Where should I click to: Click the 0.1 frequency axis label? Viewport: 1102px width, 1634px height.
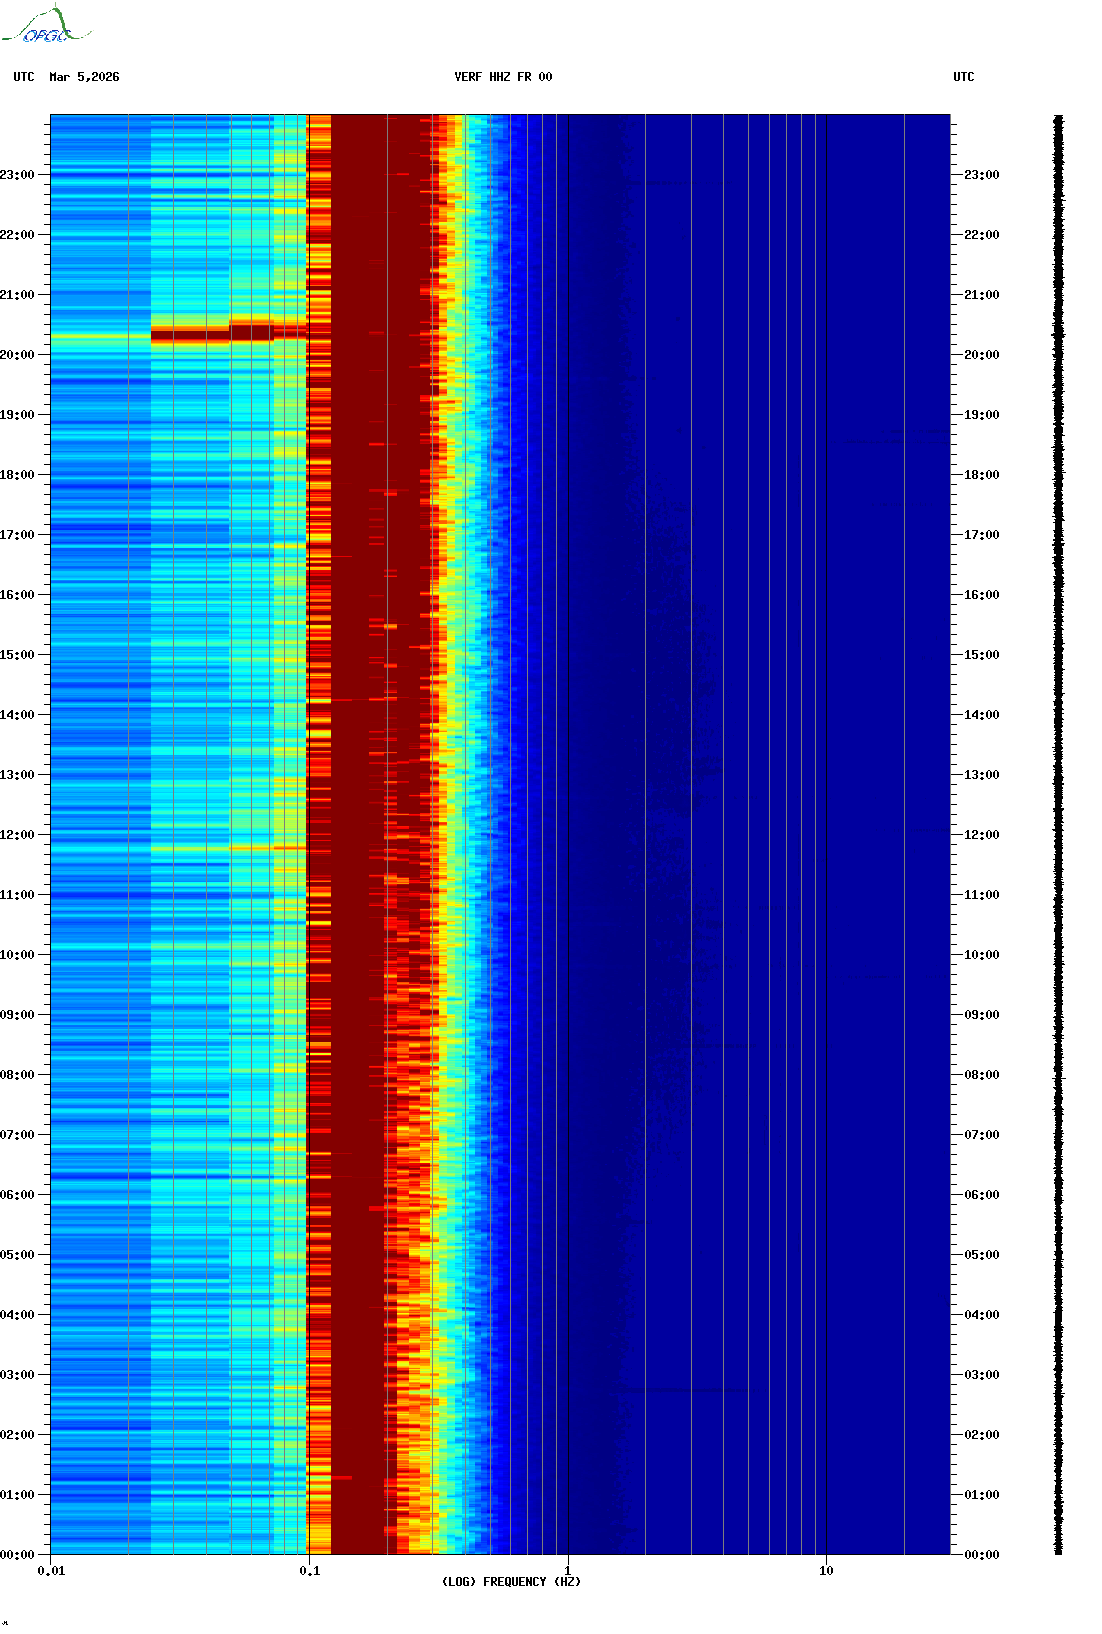point(309,1571)
